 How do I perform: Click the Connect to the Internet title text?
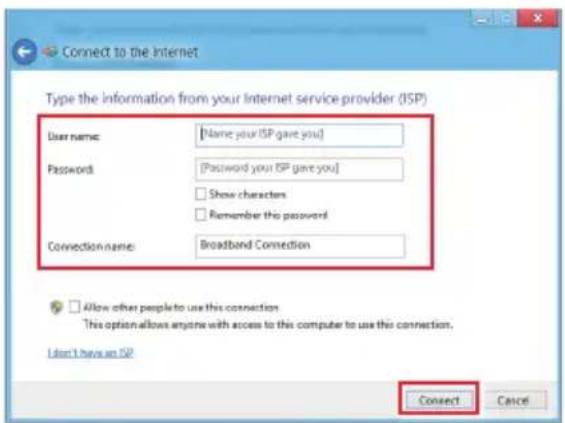click(130, 52)
